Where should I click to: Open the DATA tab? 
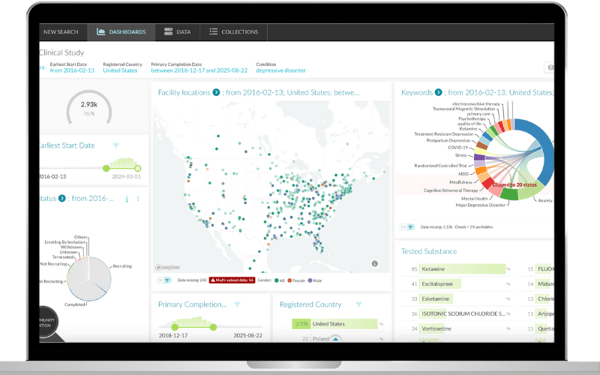[x=178, y=32]
